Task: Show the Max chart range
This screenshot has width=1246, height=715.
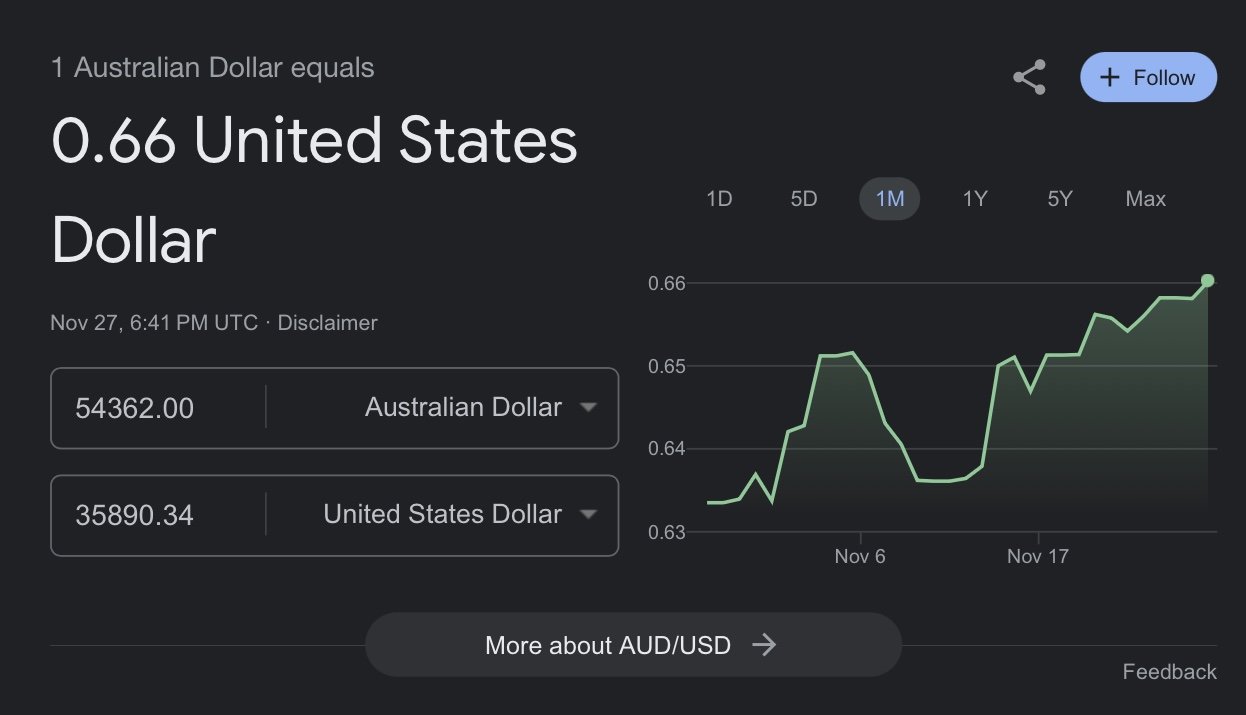Action: [1146, 199]
